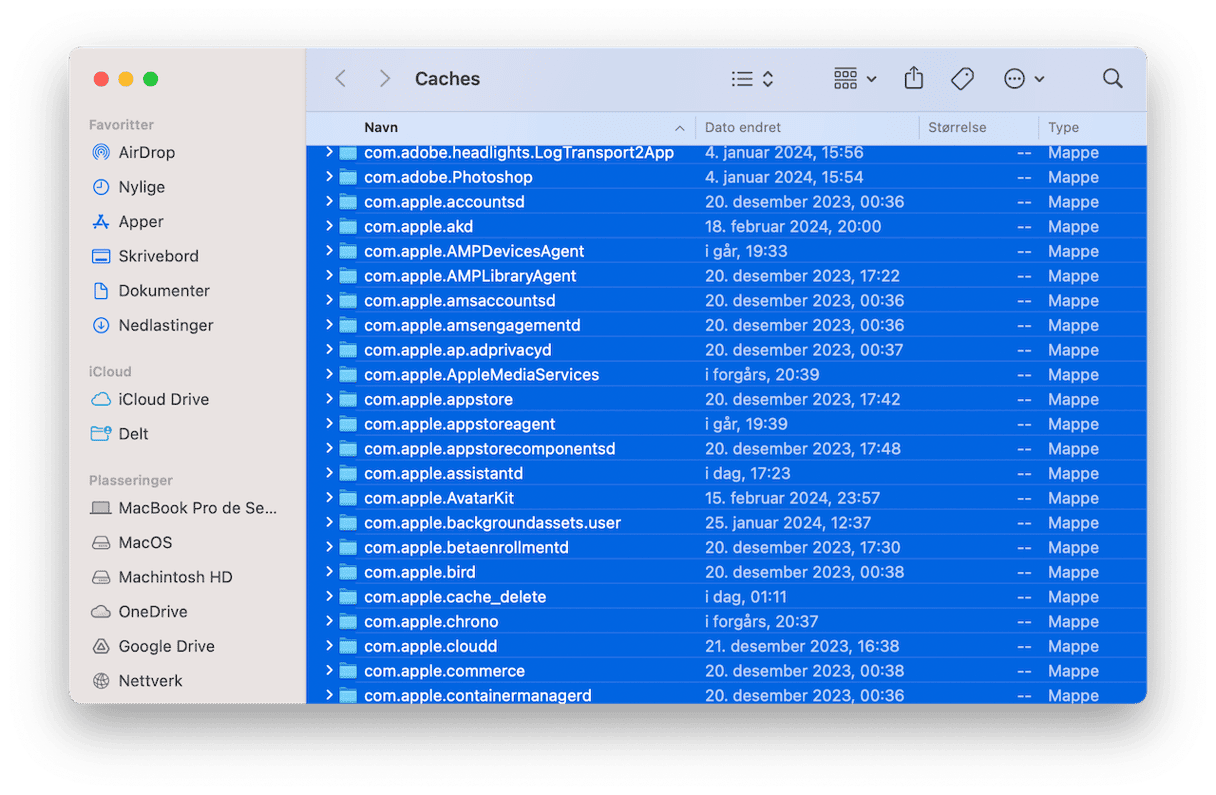Click the com.apple.amsaccountsd folder icon
The image size is (1216, 795).
348,301
